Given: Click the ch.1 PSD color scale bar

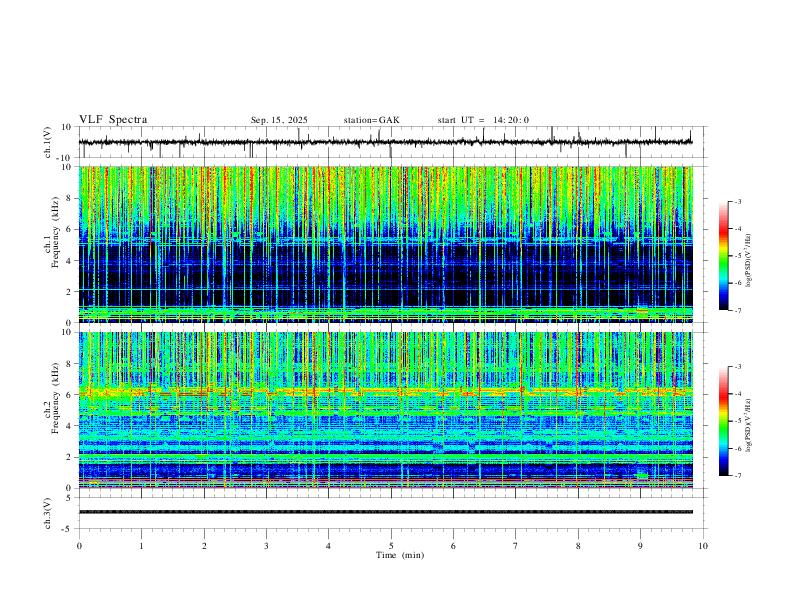Looking at the screenshot, I should point(724,256).
